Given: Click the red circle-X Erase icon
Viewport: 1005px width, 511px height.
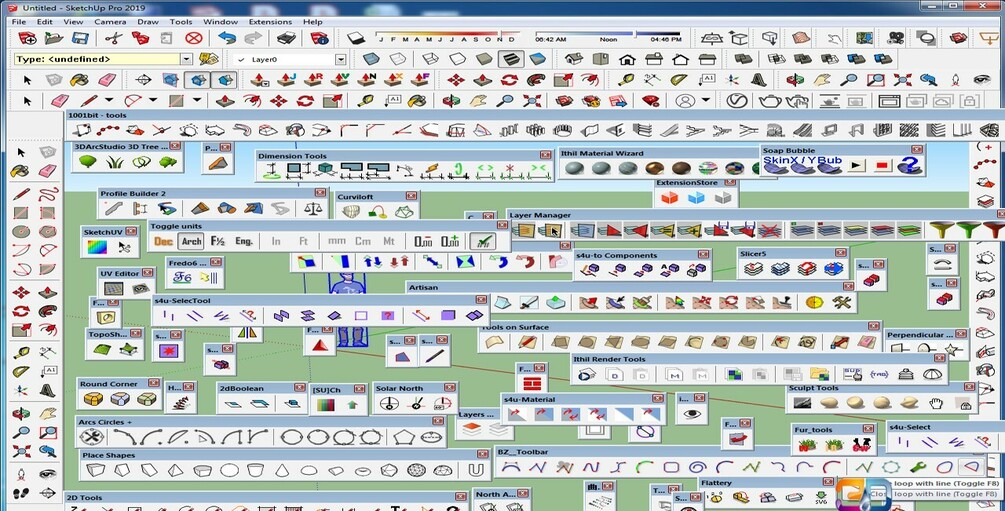Looking at the screenshot, I should (x=194, y=38).
